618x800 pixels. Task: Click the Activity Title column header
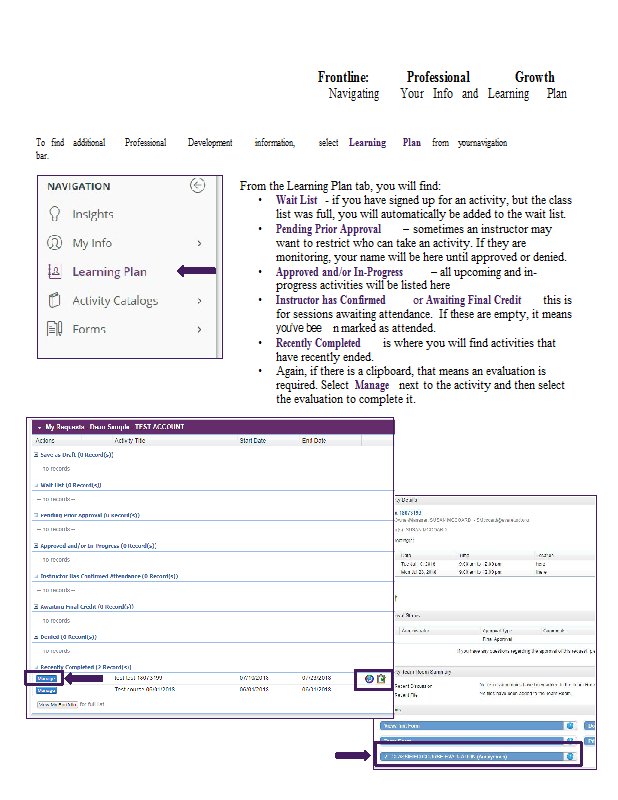coord(130,440)
